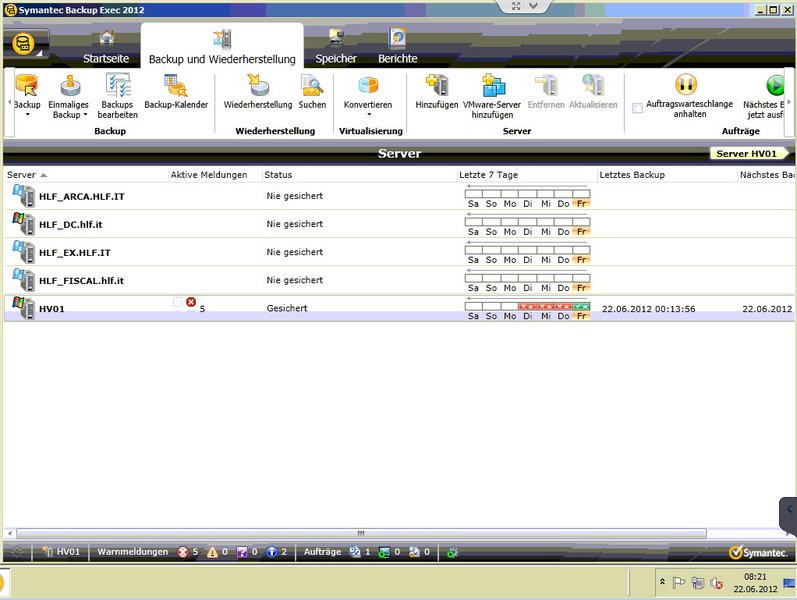Click the Auftragswarteschlange anhalten pause icon
The height and width of the screenshot is (600, 797).
pos(686,84)
